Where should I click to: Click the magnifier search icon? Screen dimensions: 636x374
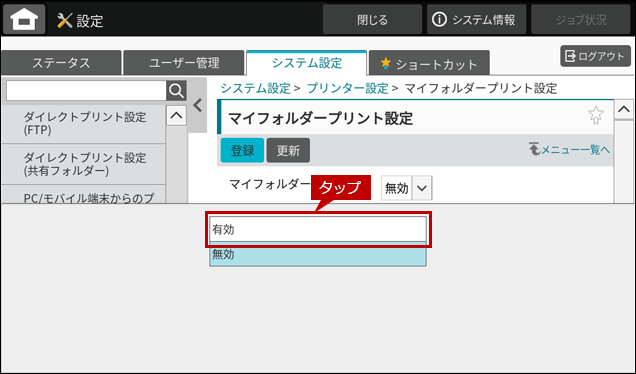pos(176,90)
